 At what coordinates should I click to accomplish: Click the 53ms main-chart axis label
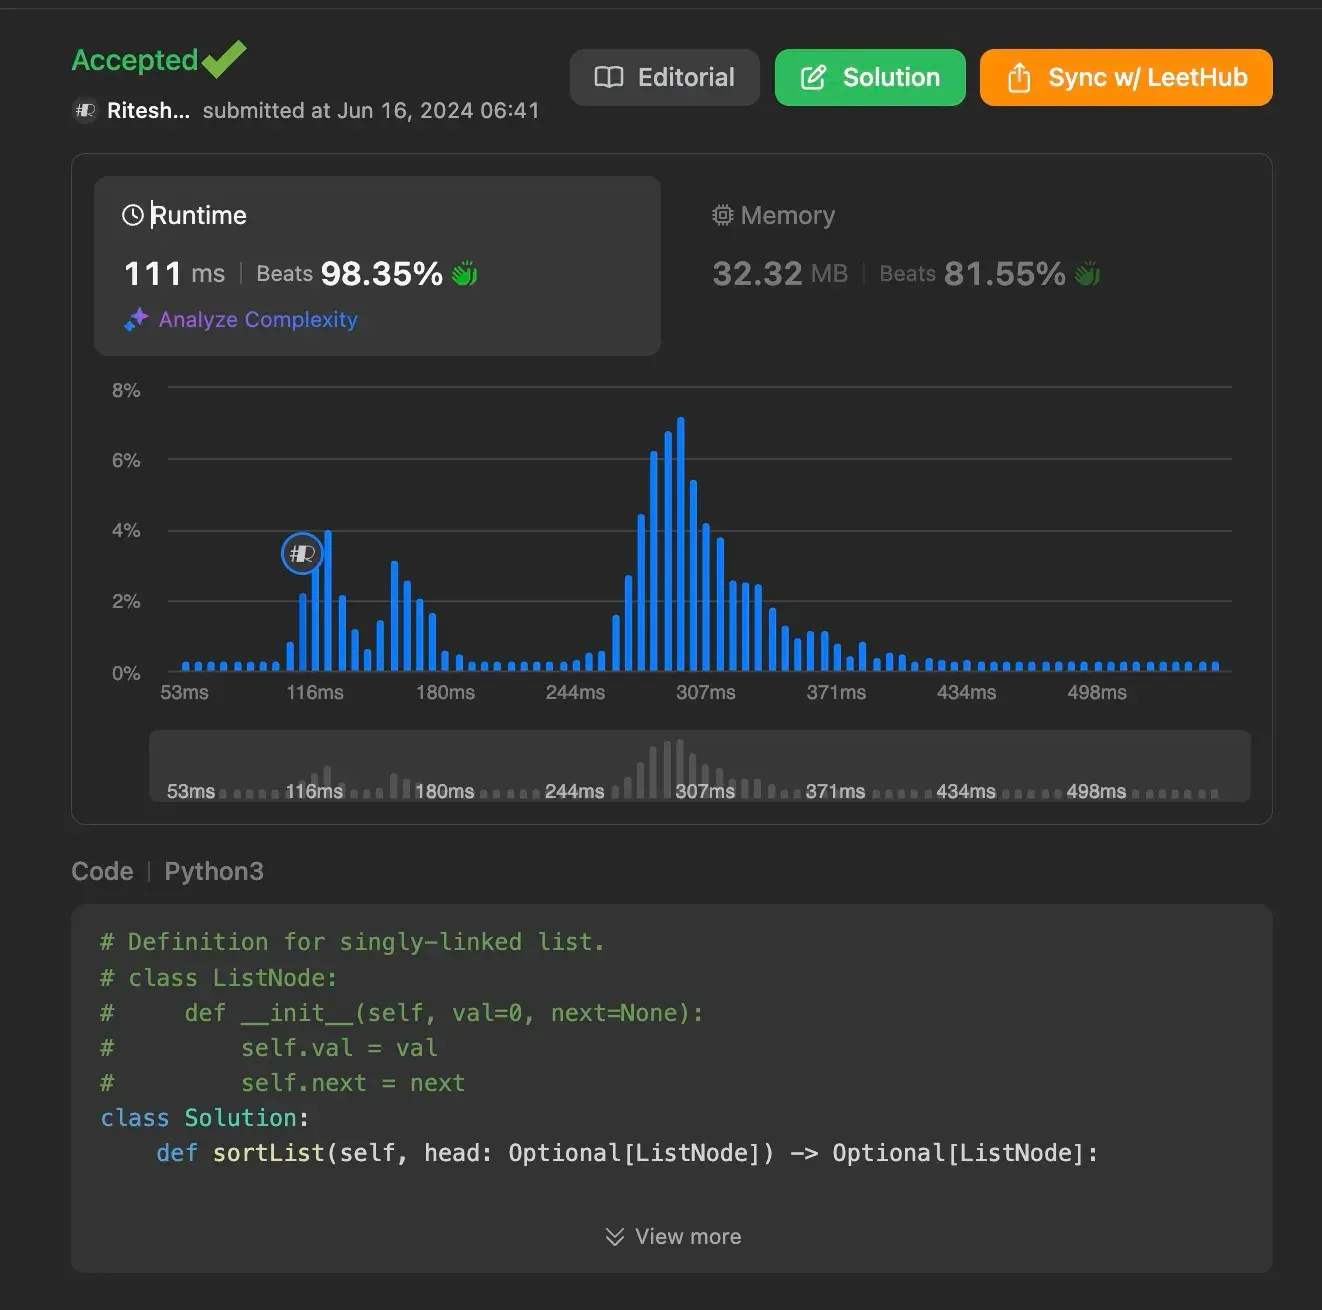click(184, 692)
